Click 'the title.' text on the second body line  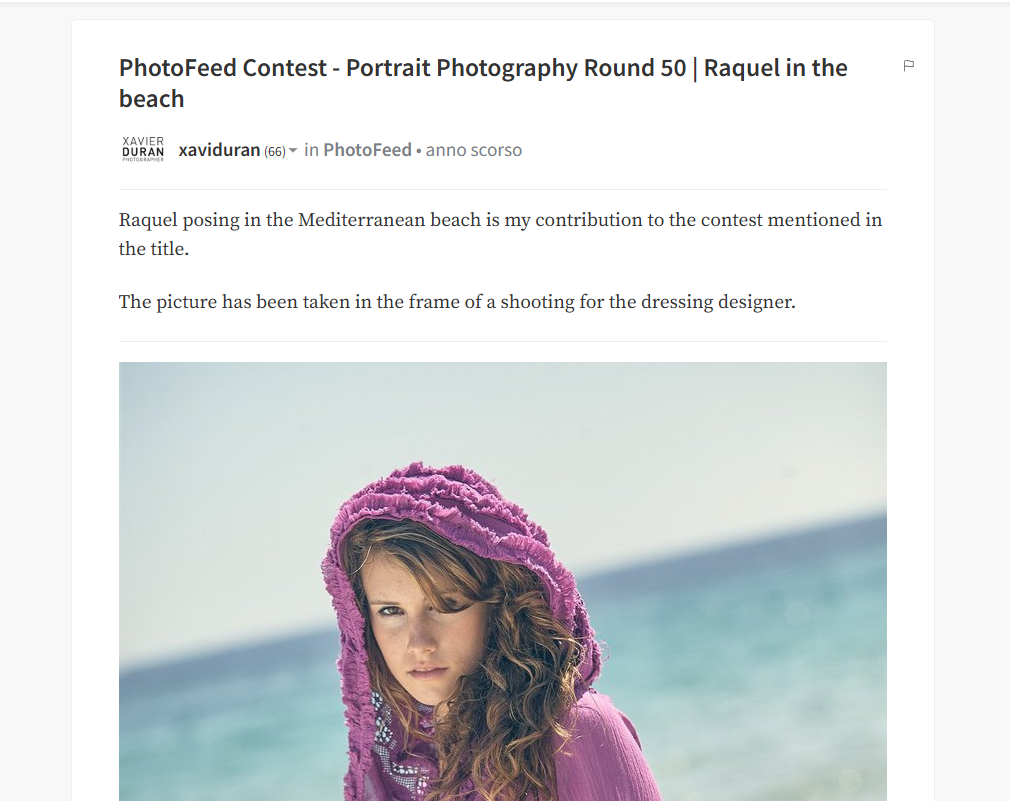(153, 249)
